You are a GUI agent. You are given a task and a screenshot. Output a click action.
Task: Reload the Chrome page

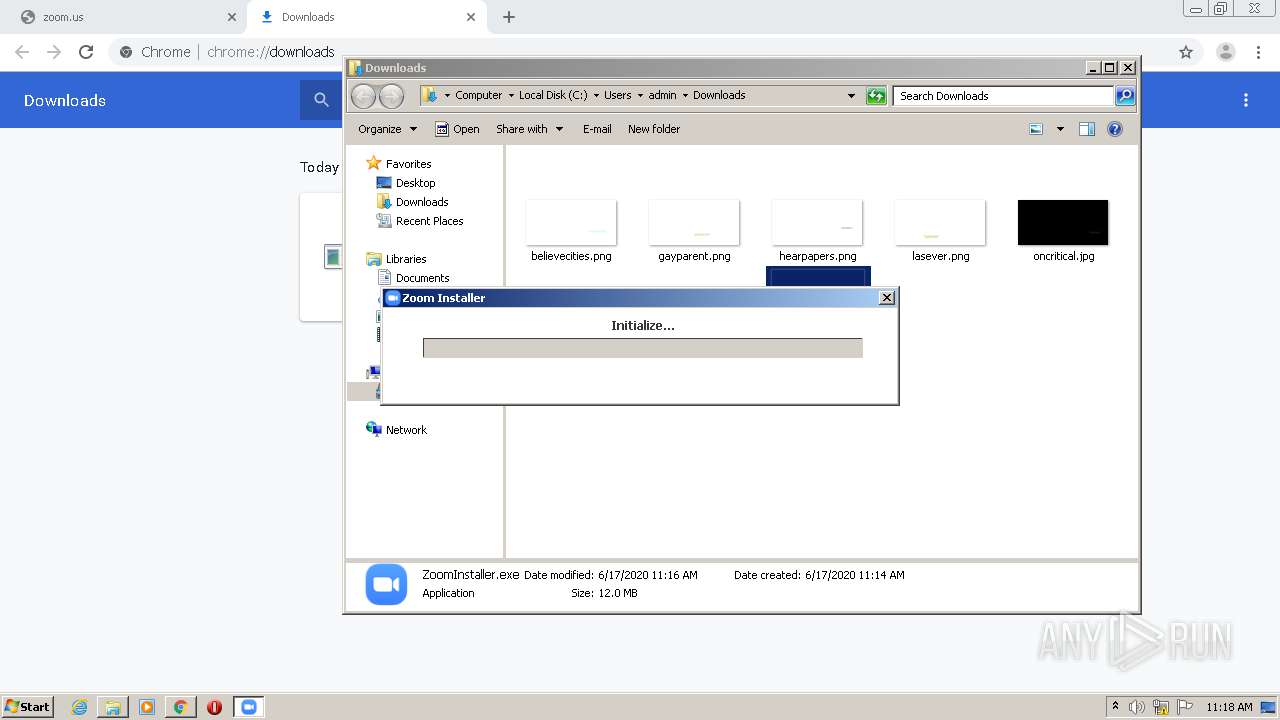click(86, 52)
